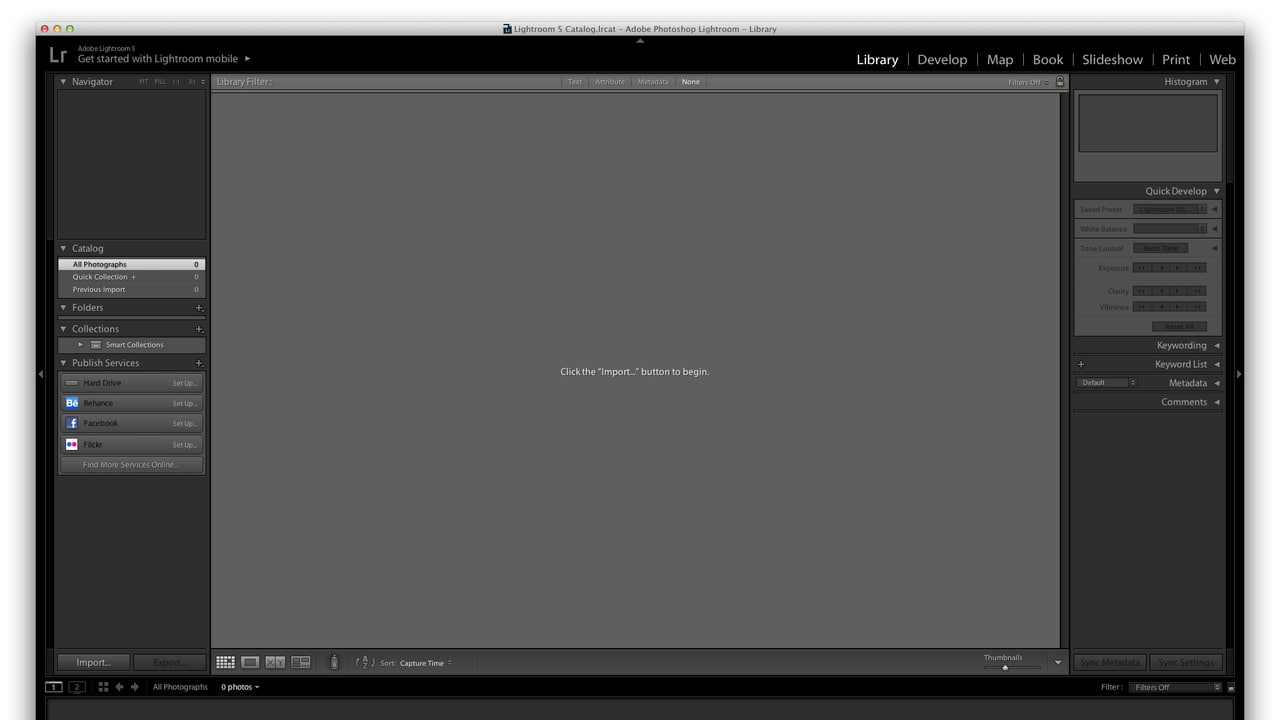Open Saved Preset dropdown in Quick Develop
Image resolution: width=1280 pixels, height=720 pixels.
click(x=1170, y=210)
